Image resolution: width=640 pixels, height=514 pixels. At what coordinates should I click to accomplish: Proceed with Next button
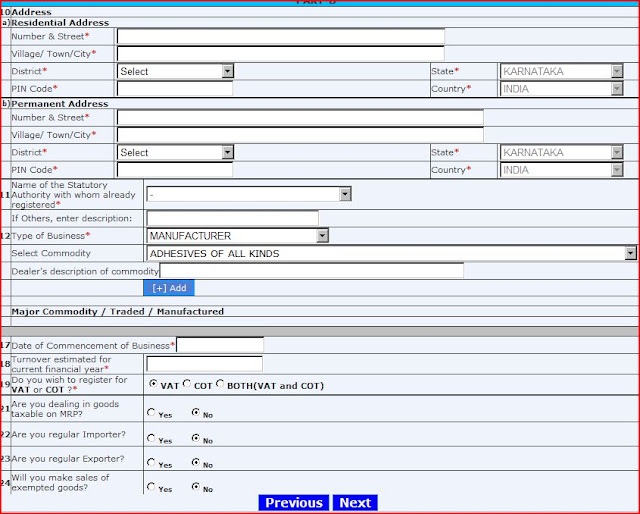355,503
